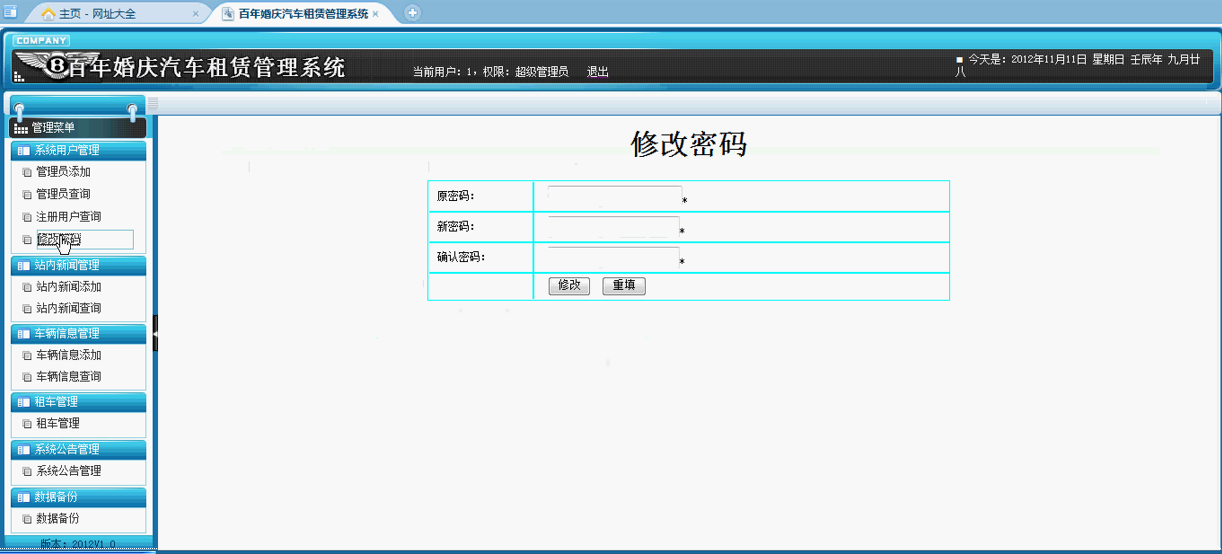Open the 注册用户查询 menu item

click(68, 216)
